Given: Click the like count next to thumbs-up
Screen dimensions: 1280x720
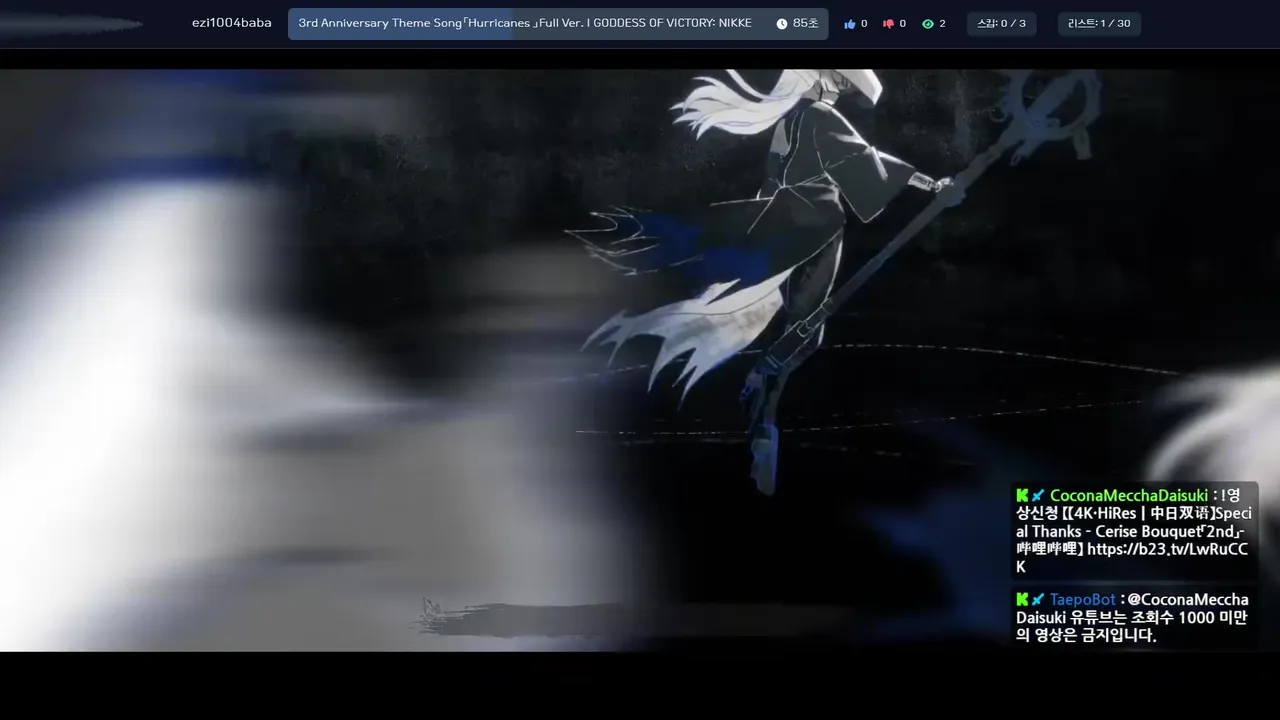Looking at the screenshot, I should pos(864,24).
